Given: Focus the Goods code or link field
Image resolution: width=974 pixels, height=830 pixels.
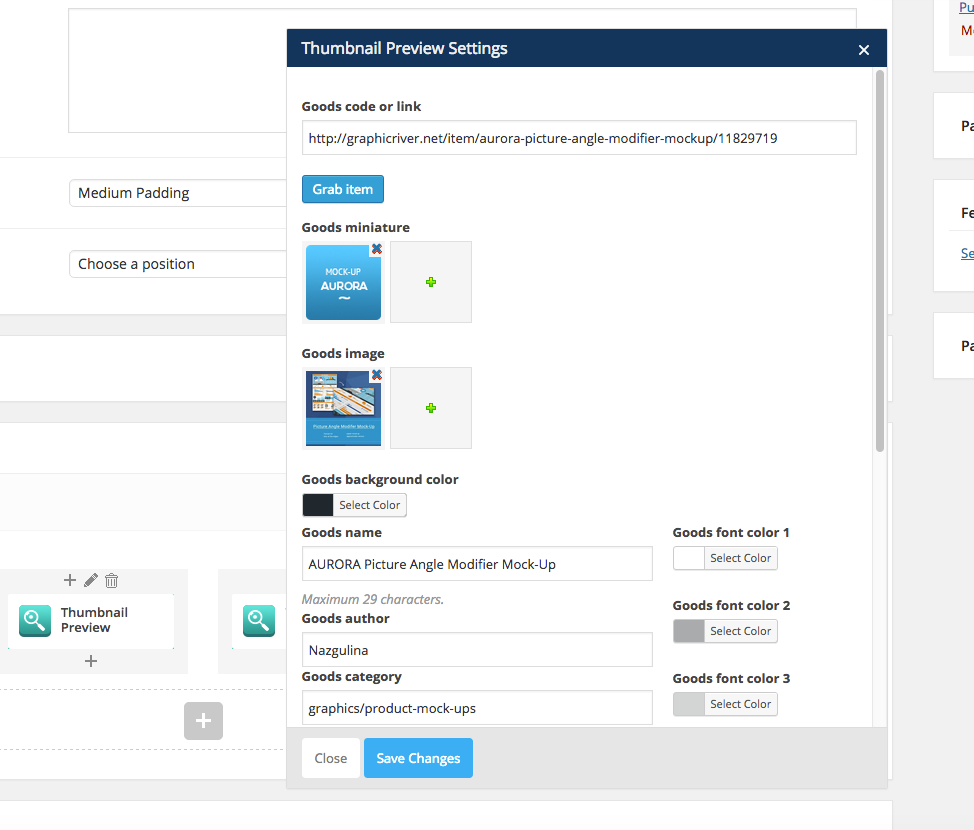Looking at the screenshot, I should (579, 138).
